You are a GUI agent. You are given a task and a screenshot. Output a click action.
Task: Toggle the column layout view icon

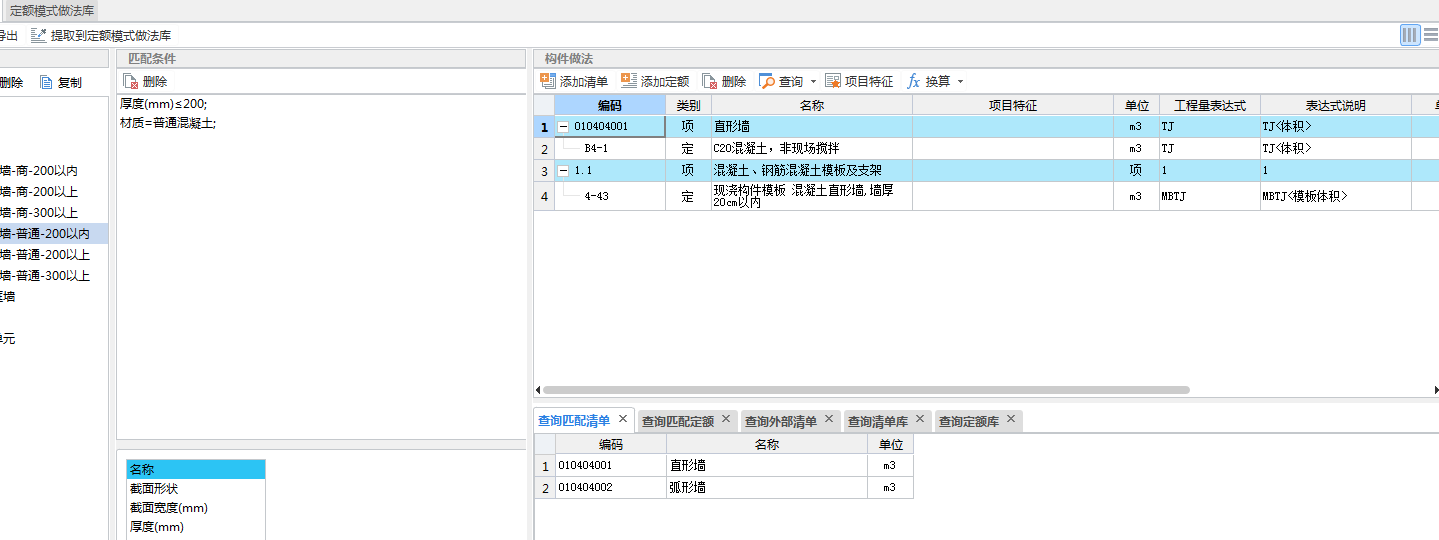[x=1410, y=35]
